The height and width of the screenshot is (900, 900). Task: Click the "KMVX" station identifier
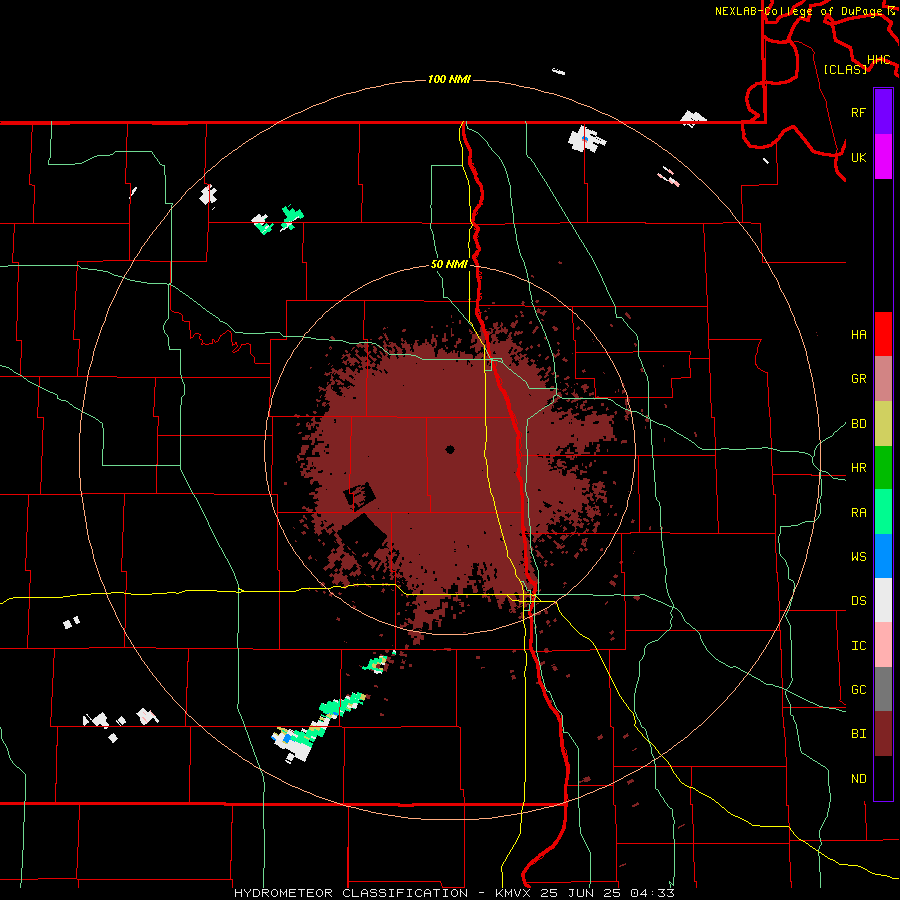click(x=511, y=893)
